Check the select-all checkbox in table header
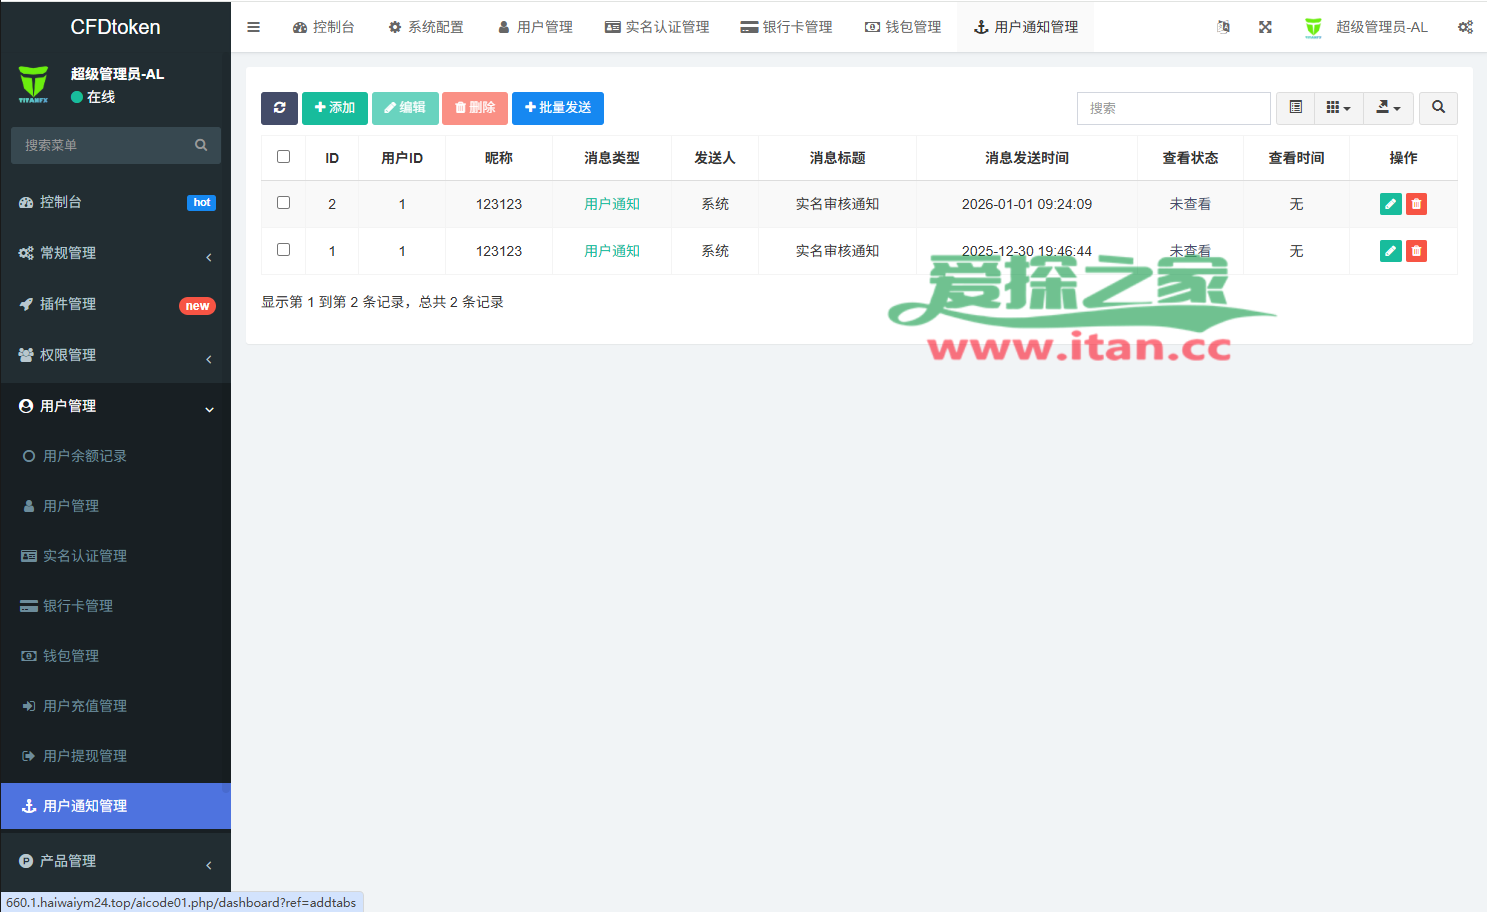This screenshot has width=1487, height=912. [284, 157]
